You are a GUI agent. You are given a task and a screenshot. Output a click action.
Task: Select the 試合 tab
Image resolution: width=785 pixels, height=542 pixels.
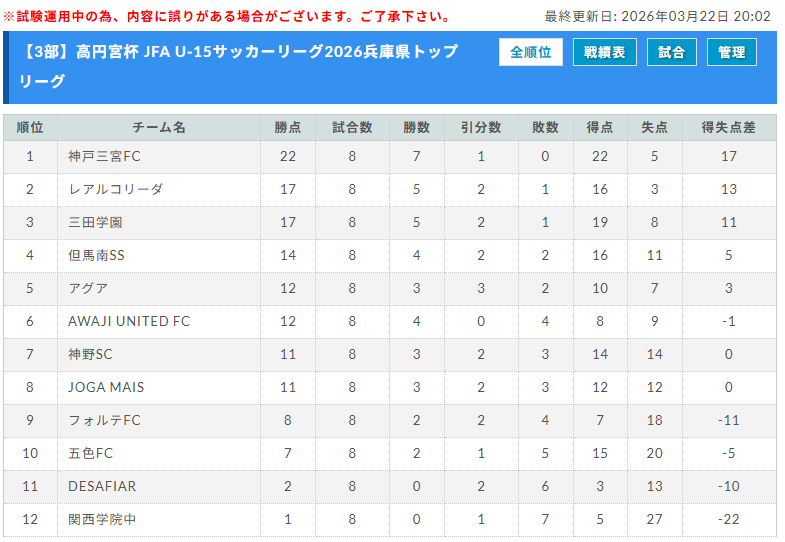(672, 53)
